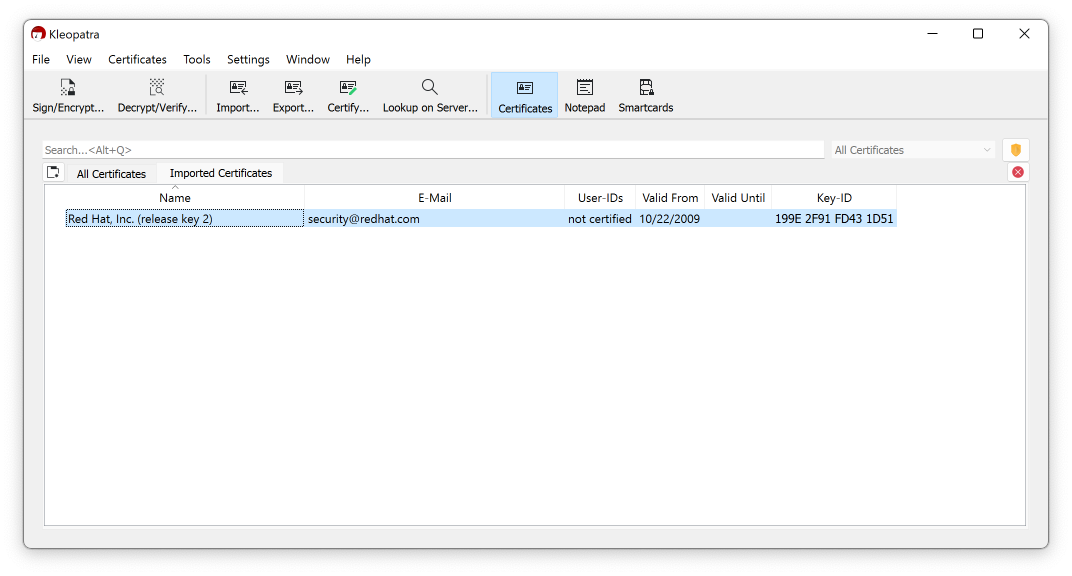
Task: Open the Smartcards view
Action: 645,95
